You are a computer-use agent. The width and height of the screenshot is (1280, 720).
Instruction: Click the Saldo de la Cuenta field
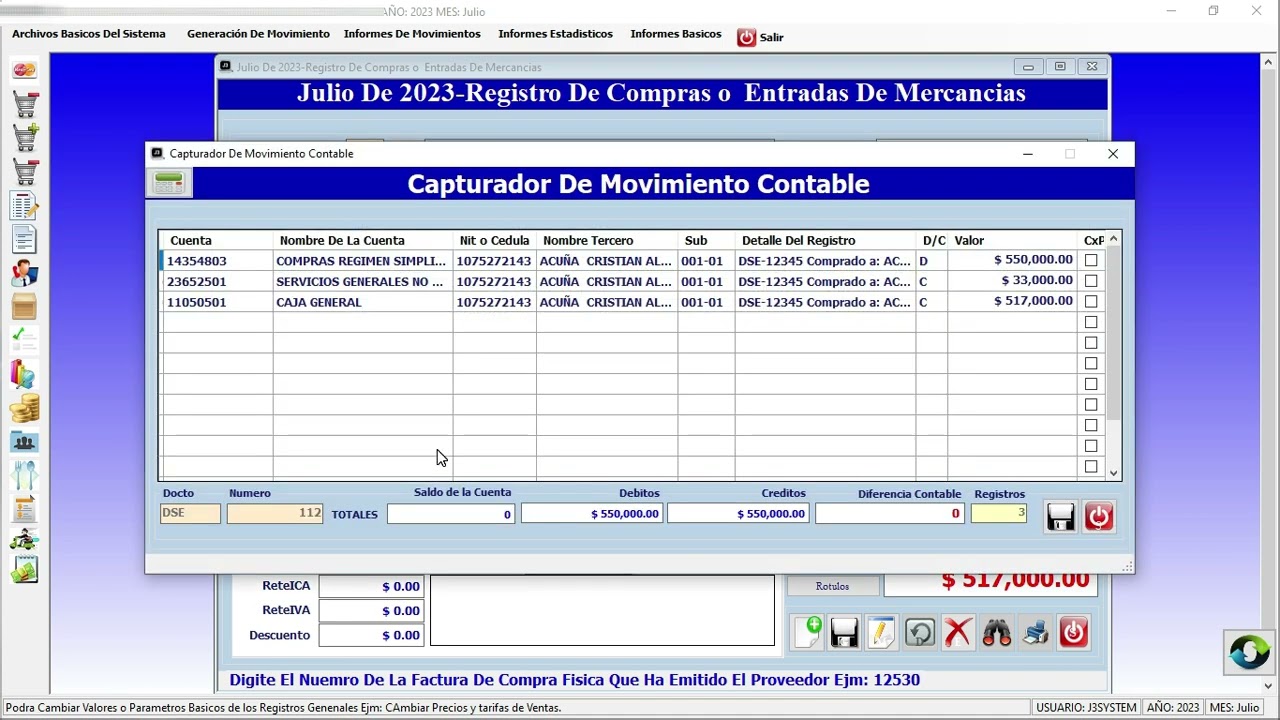451,513
